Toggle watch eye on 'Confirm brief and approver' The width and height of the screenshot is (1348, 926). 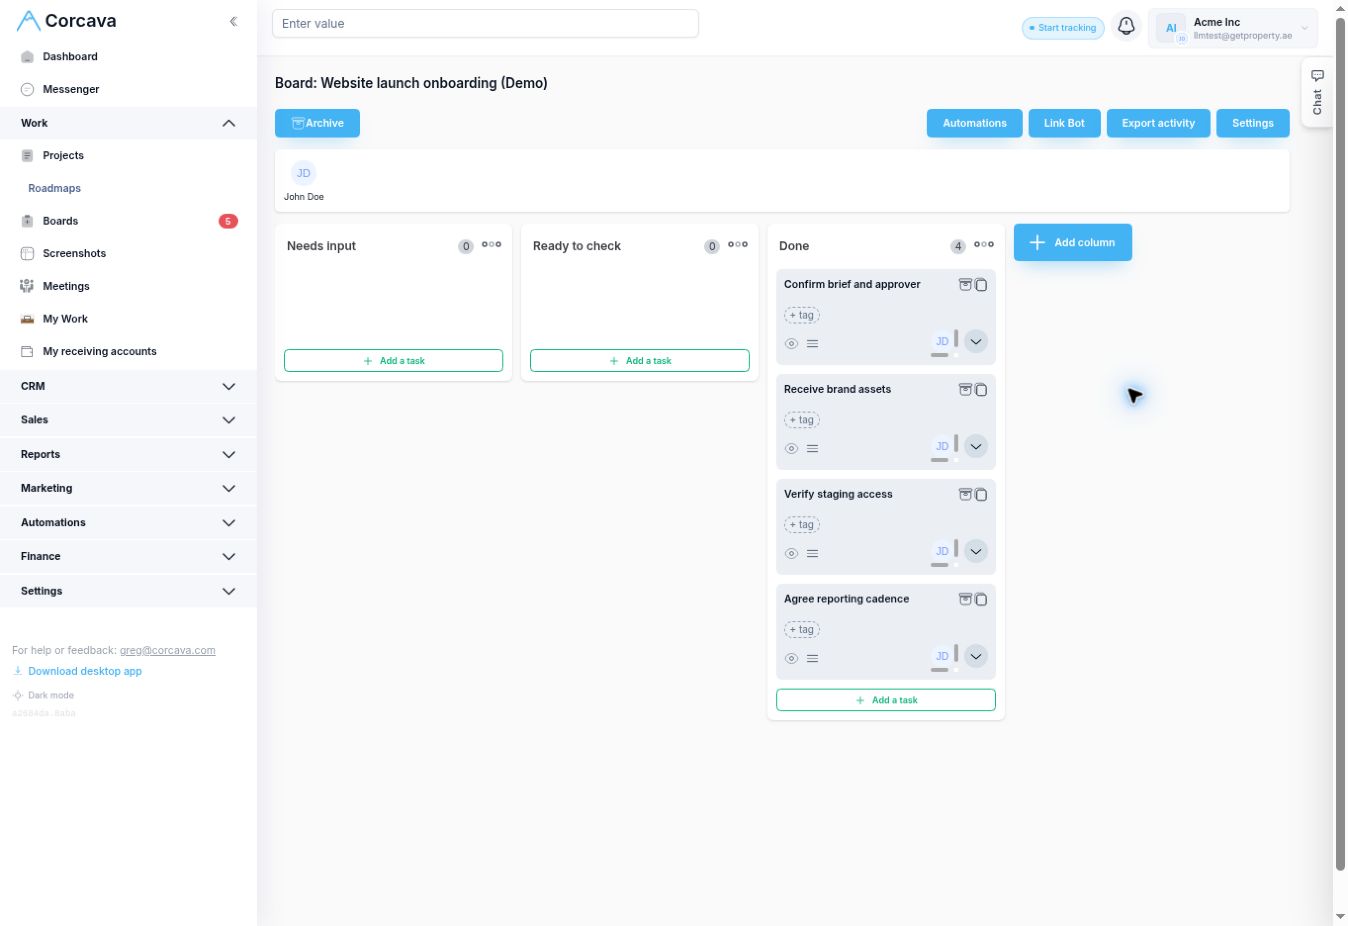coord(791,344)
